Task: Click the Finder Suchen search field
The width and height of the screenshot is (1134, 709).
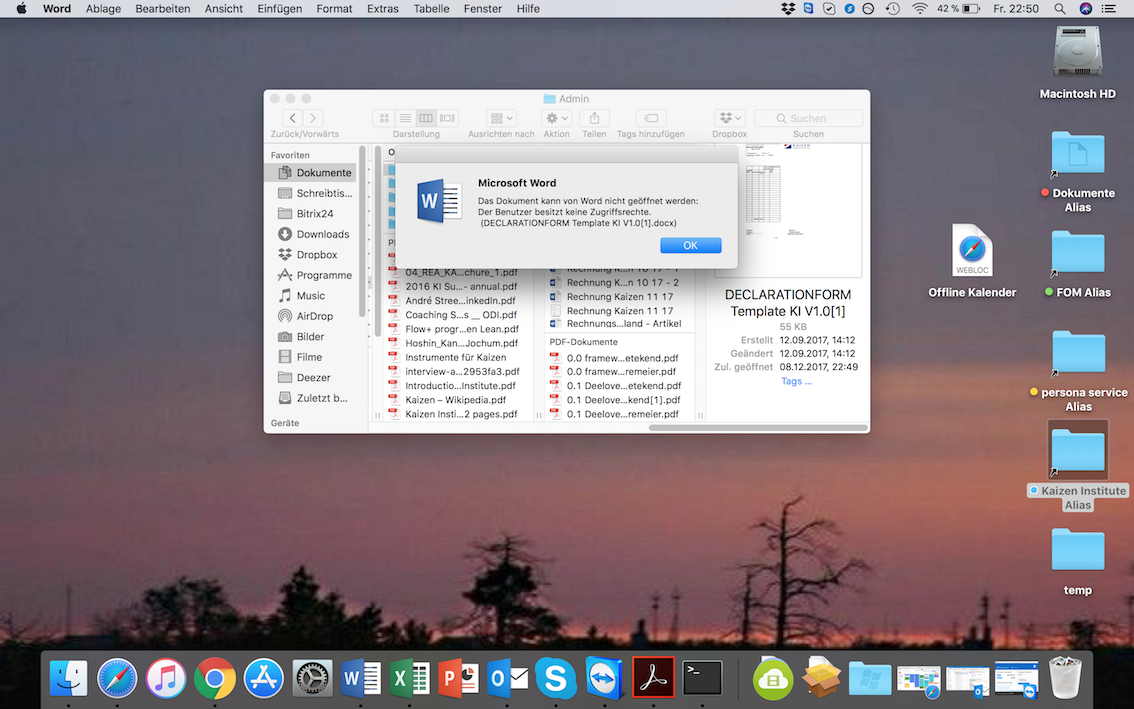Action: (808, 118)
